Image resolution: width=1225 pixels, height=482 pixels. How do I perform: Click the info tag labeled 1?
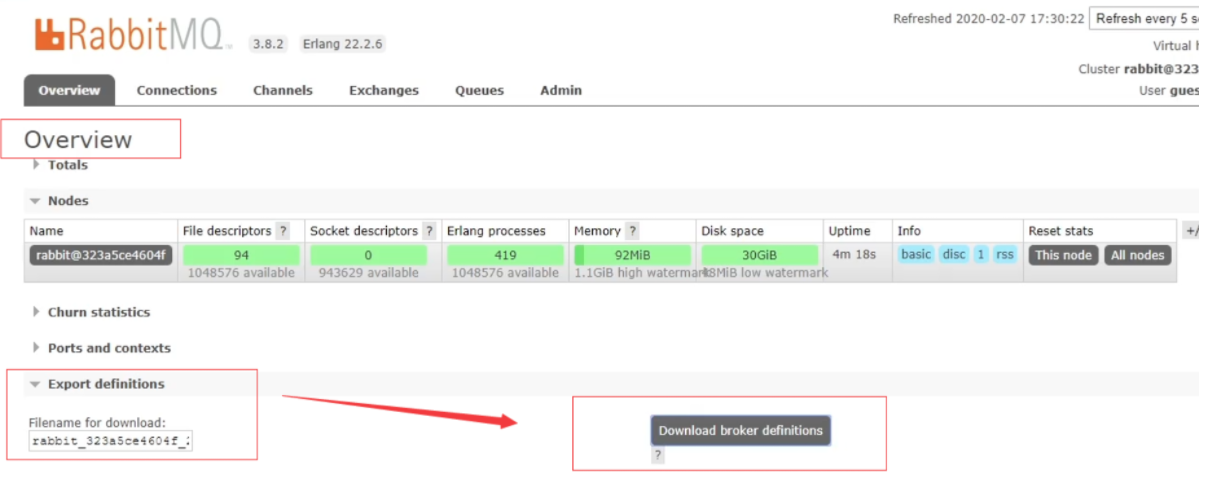click(980, 254)
